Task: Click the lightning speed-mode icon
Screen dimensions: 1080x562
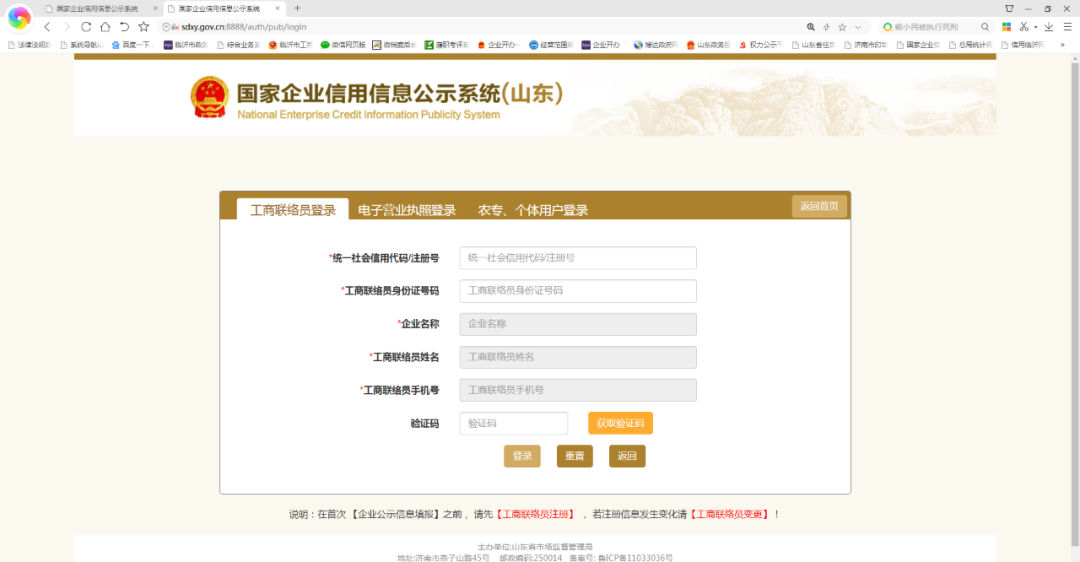Action: [827, 27]
